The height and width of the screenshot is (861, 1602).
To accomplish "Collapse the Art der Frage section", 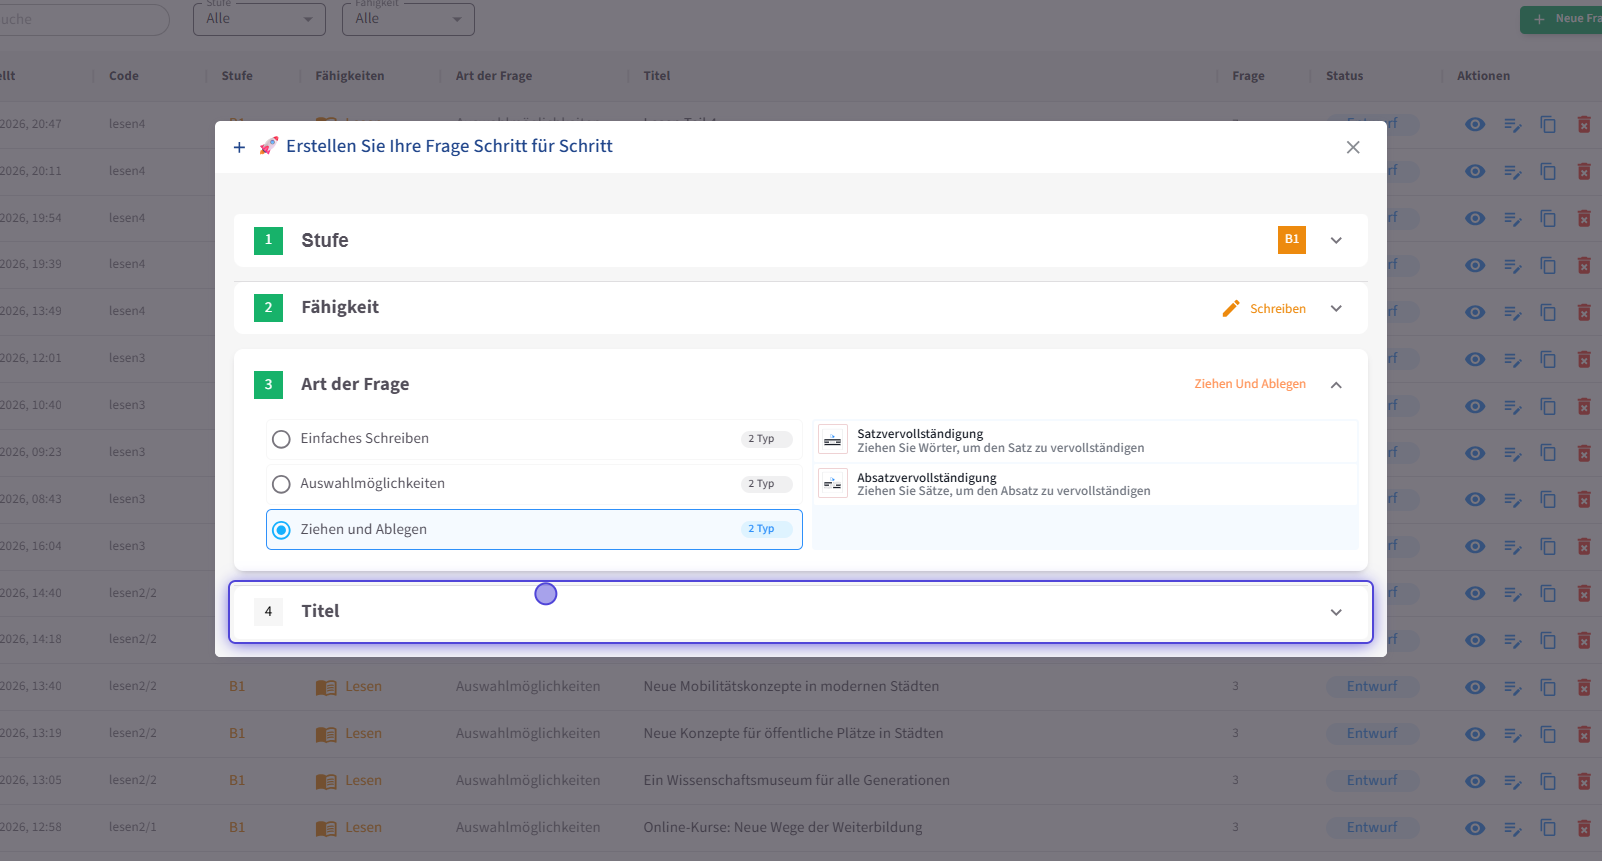I will pos(1336,385).
